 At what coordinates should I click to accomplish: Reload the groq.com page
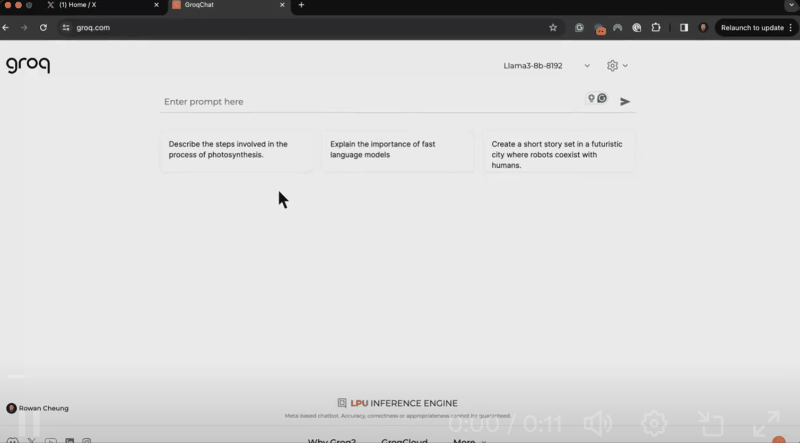(43, 28)
